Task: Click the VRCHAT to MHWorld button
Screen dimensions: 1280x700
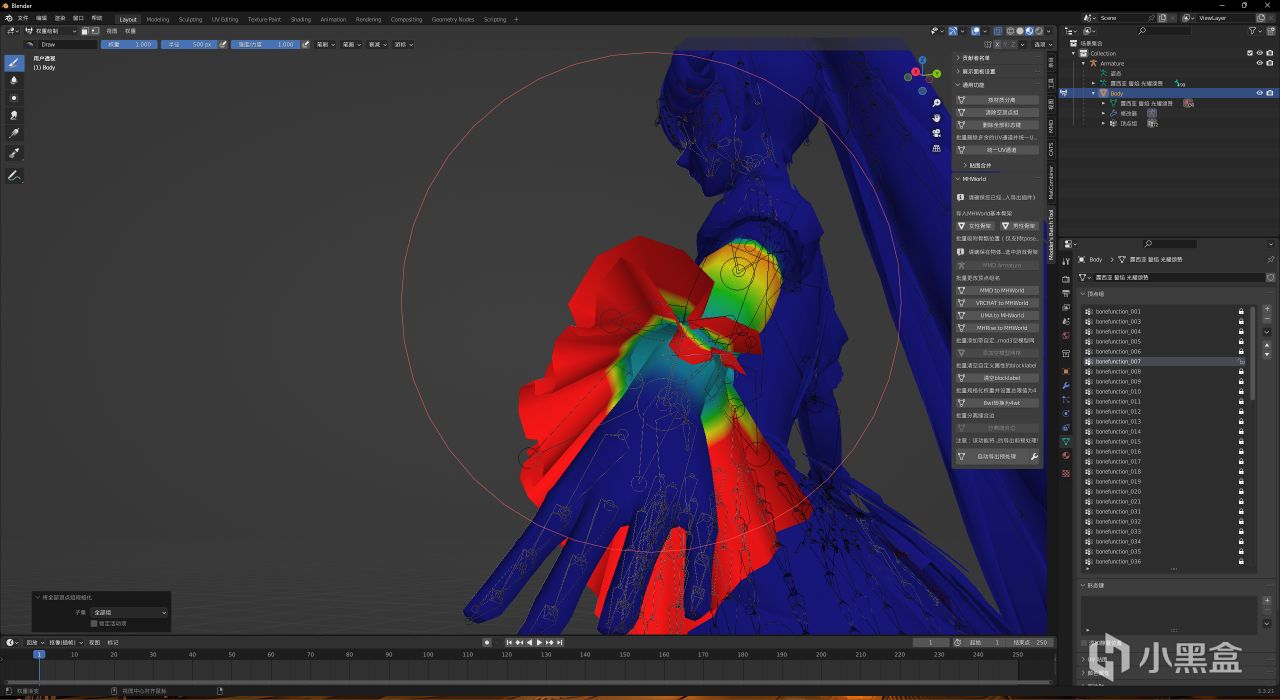Action: [x=1001, y=303]
